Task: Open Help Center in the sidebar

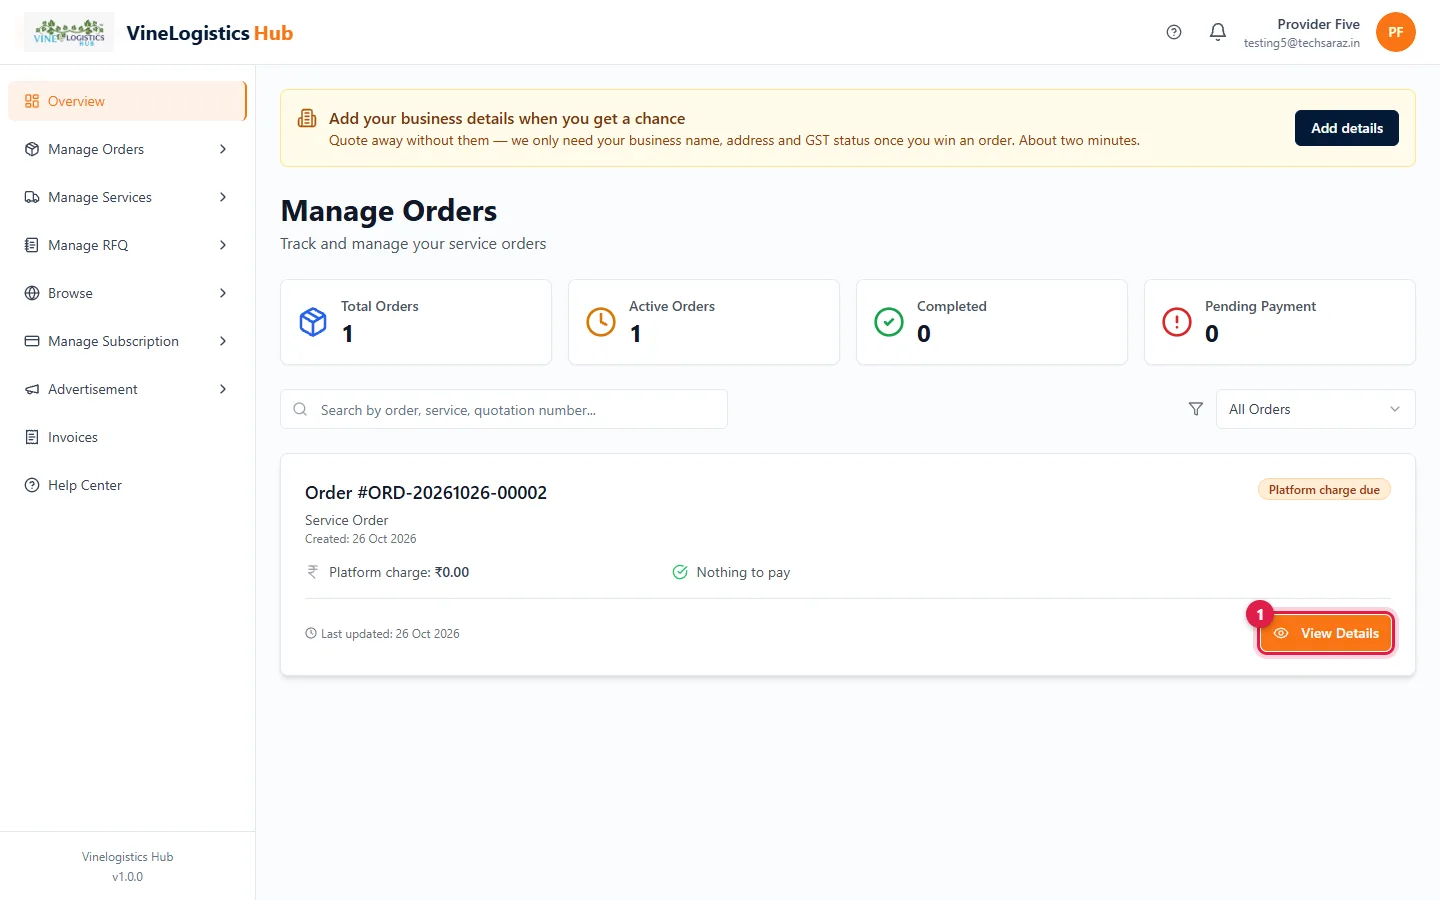Action: tap(127, 485)
